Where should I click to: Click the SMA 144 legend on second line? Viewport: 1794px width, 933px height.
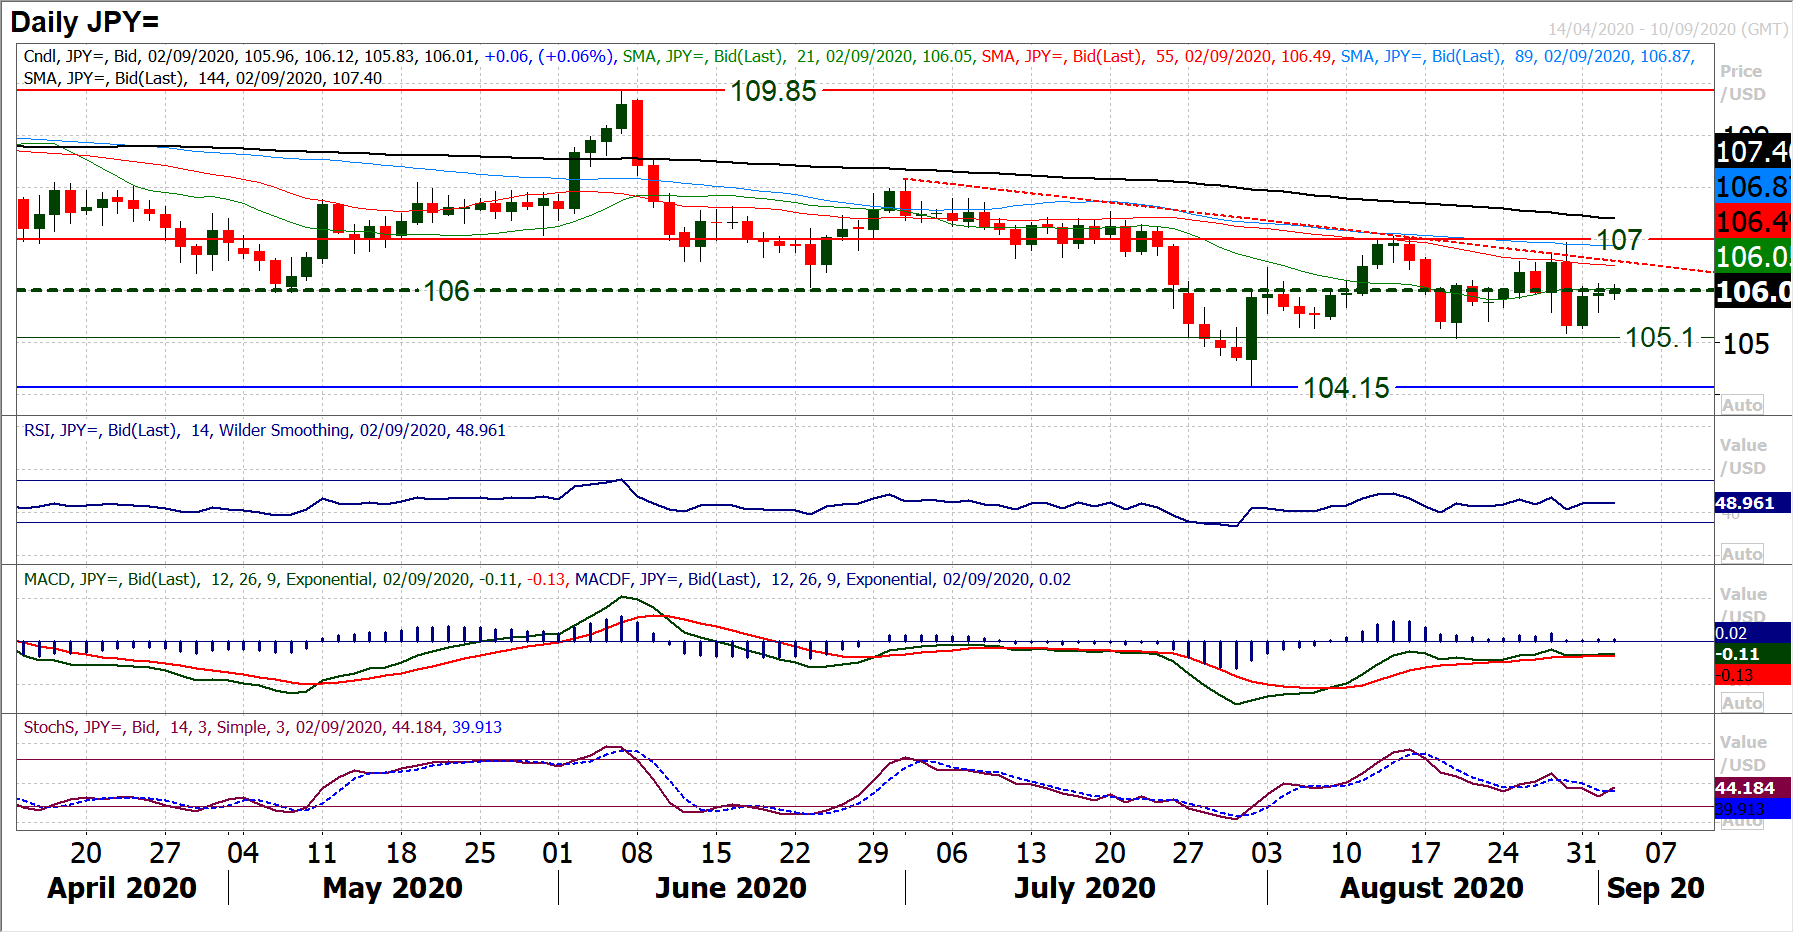(203, 78)
